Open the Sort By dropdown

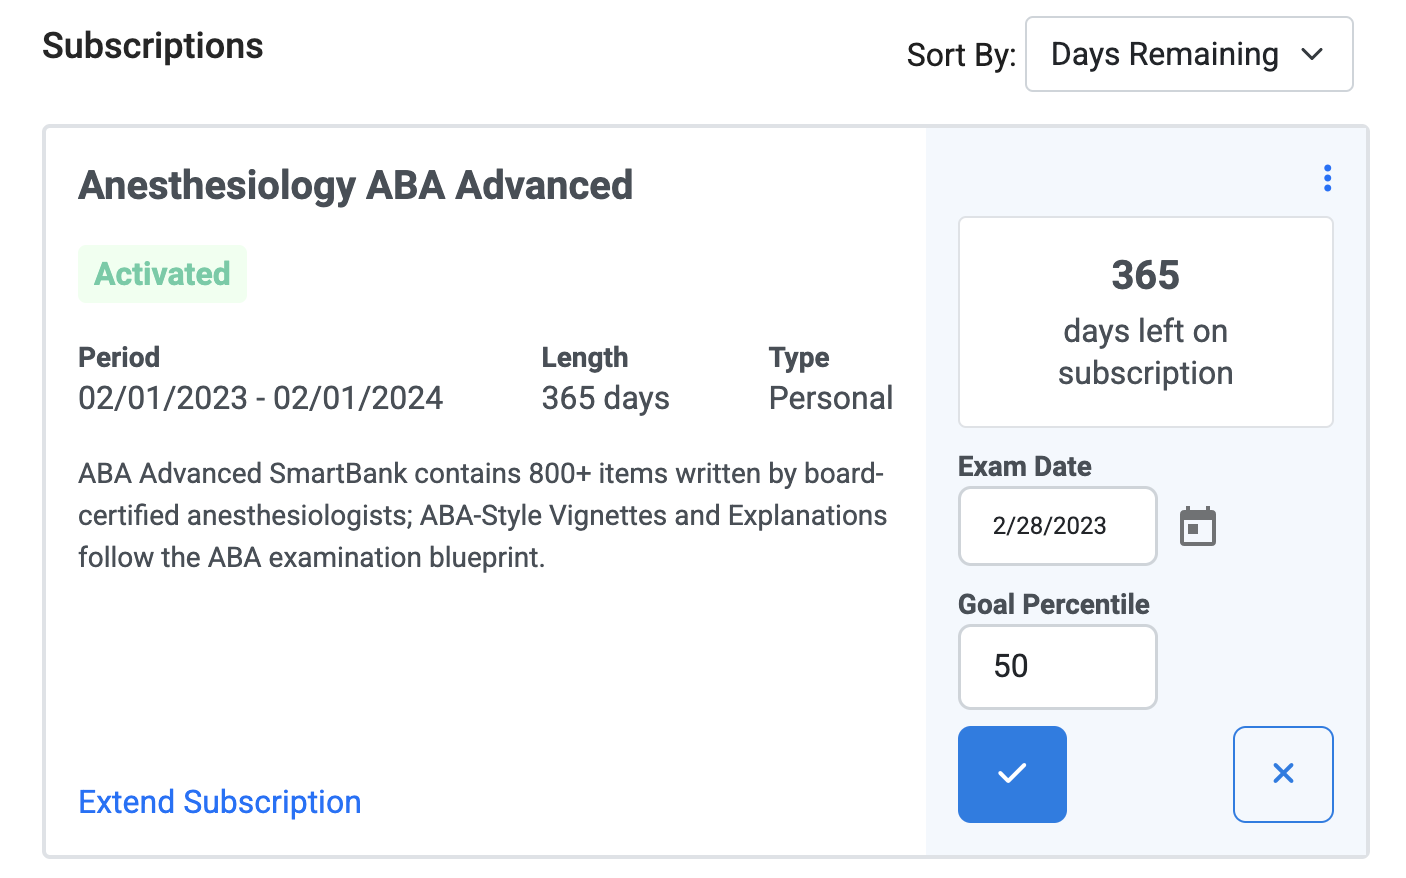[1189, 54]
